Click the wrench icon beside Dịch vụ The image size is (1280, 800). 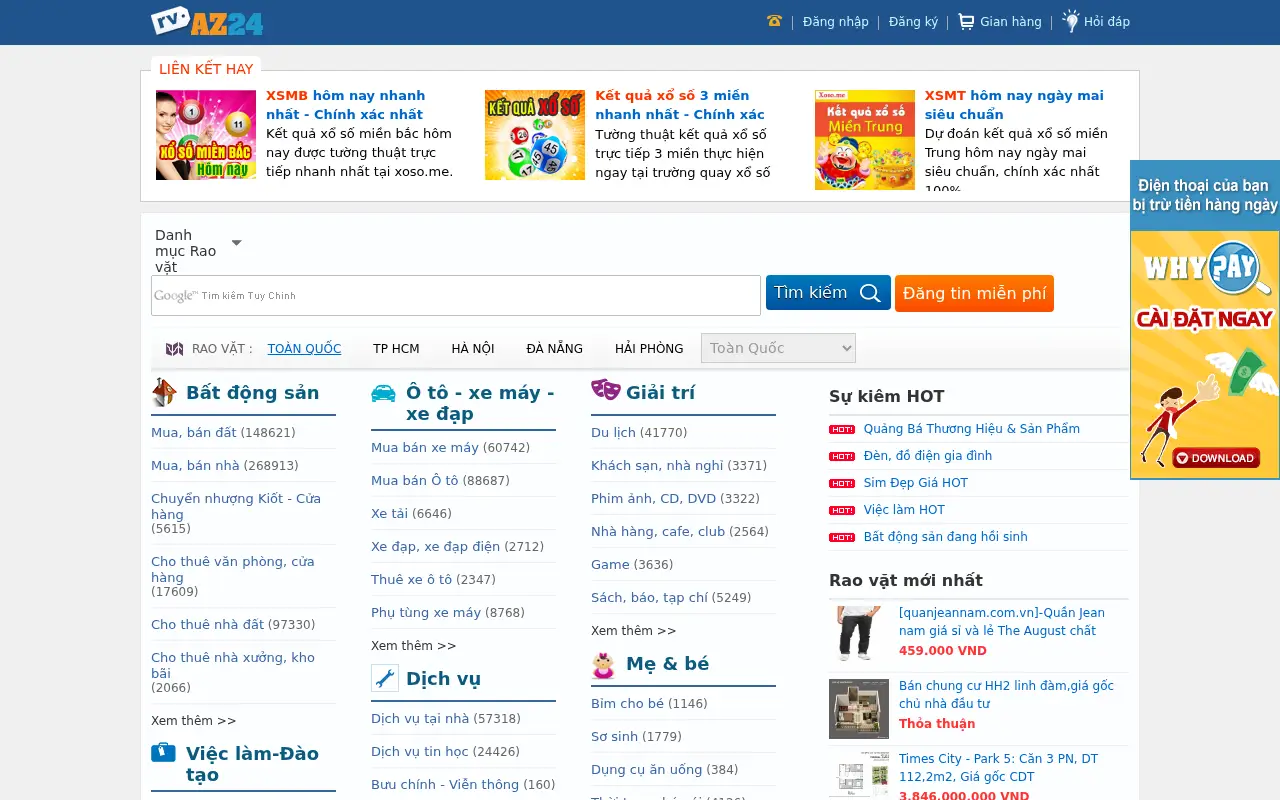[x=385, y=678]
